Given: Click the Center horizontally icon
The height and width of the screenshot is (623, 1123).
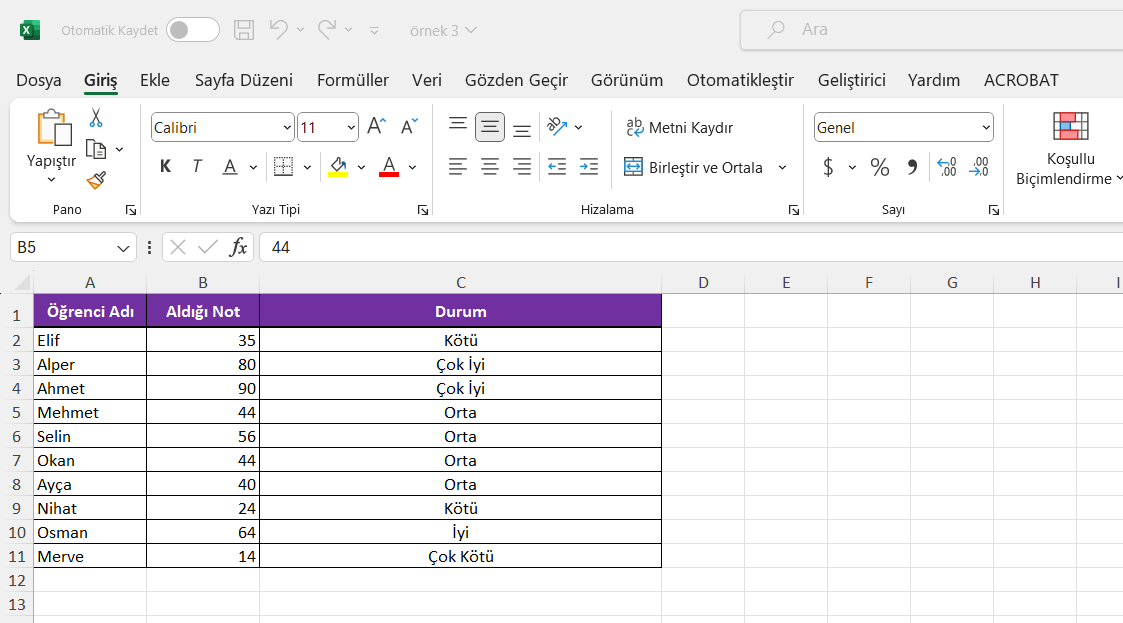Looking at the screenshot, I should point(490,167).
